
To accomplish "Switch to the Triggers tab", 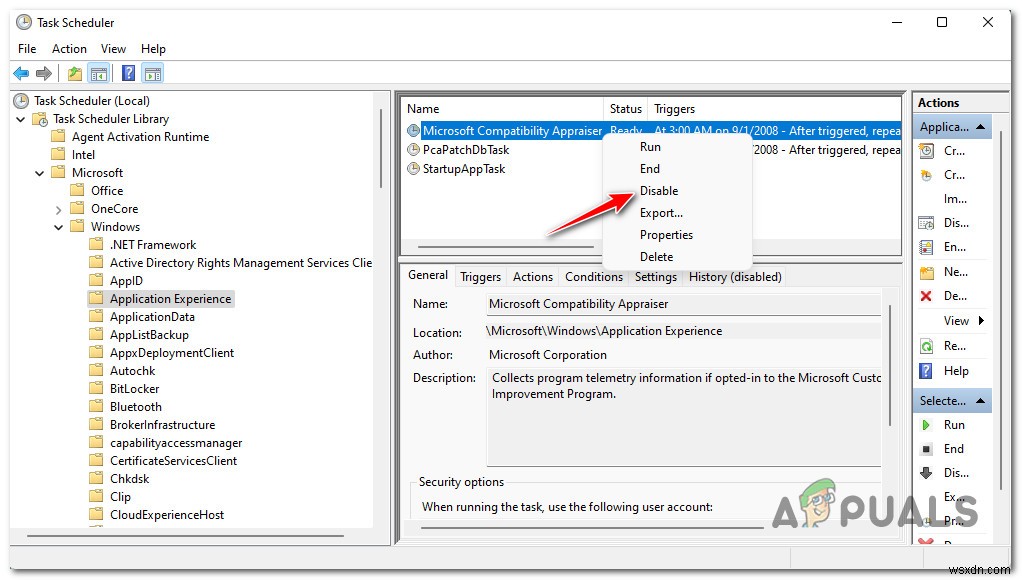I will click(x=480, y=277).
